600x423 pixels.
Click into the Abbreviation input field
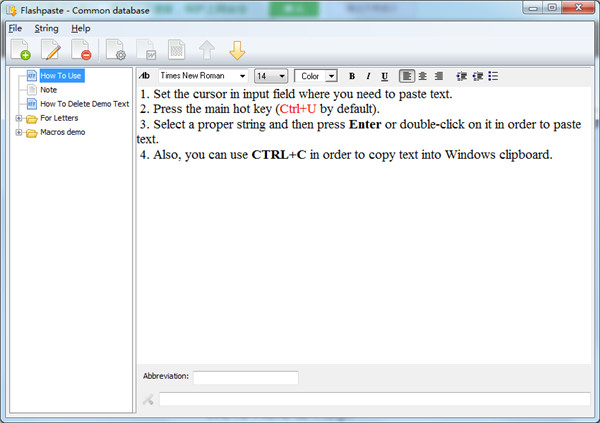click(x=246, y=377)
